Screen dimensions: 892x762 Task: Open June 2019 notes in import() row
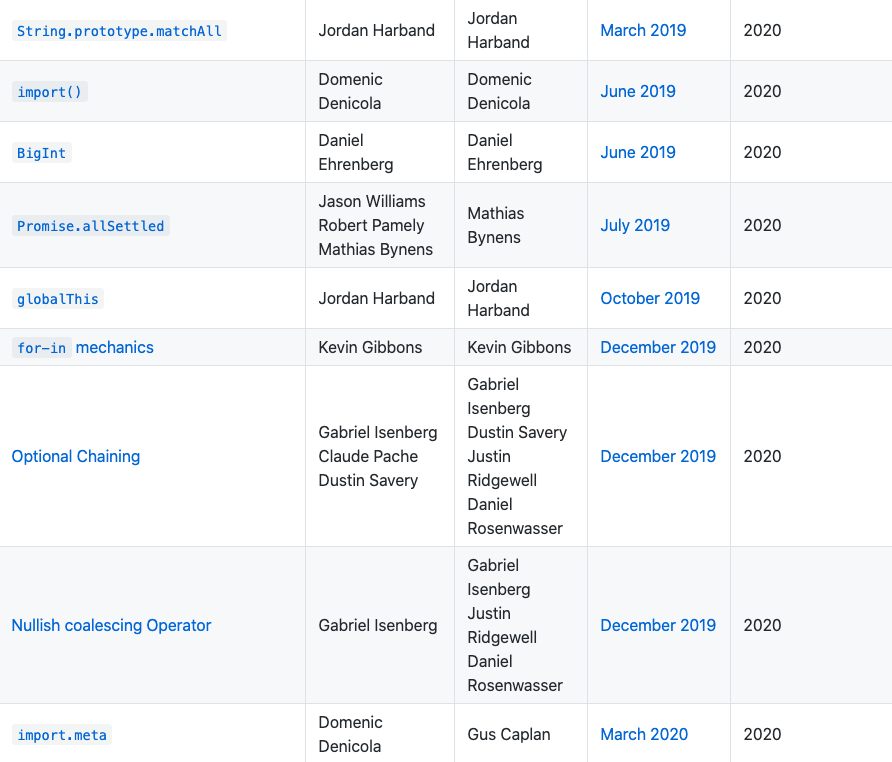638,91
